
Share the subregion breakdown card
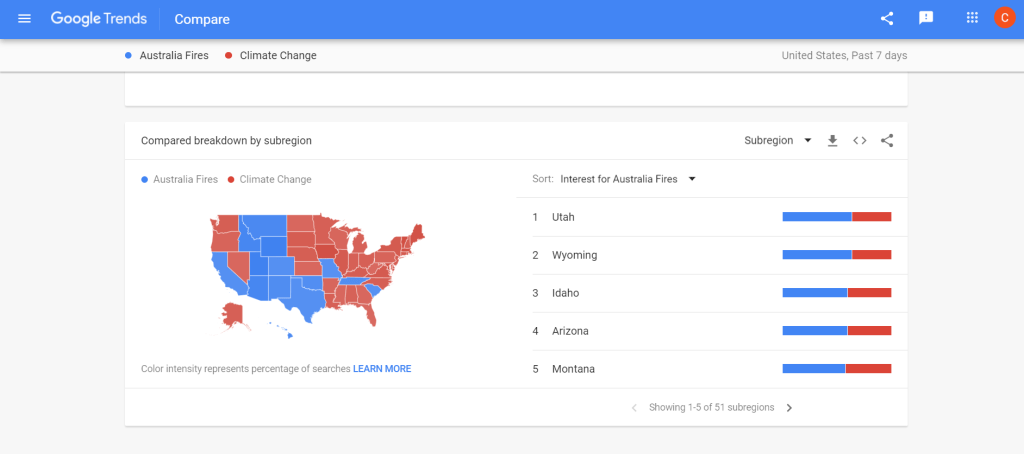click(x=887, y=141)
